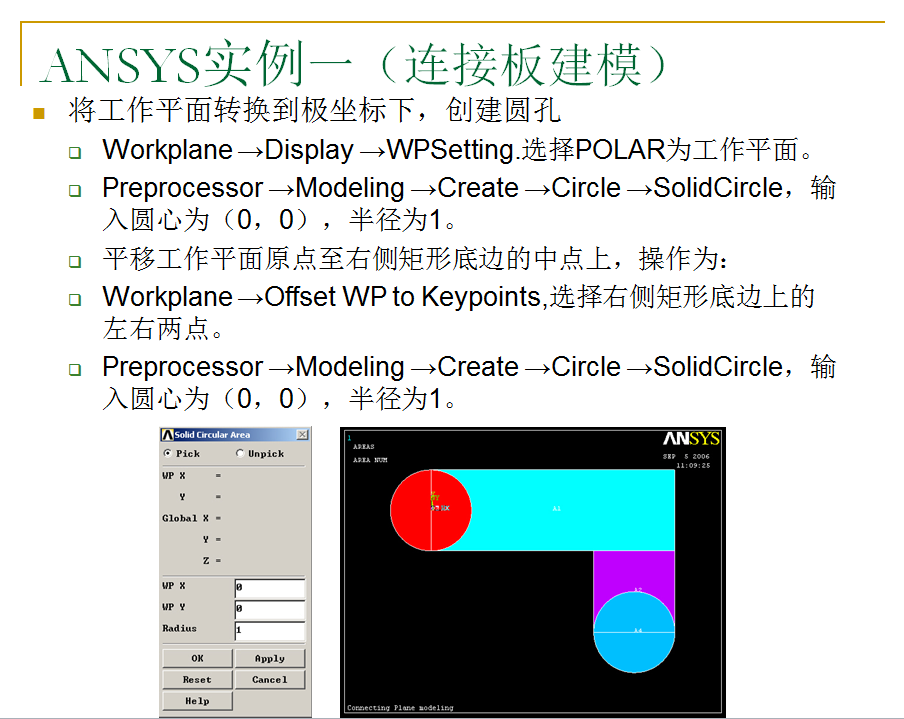The height and width of the screenshot is (719, 904).
Task: Open Help for Solid Circular Area
Action: click(197, 701)
